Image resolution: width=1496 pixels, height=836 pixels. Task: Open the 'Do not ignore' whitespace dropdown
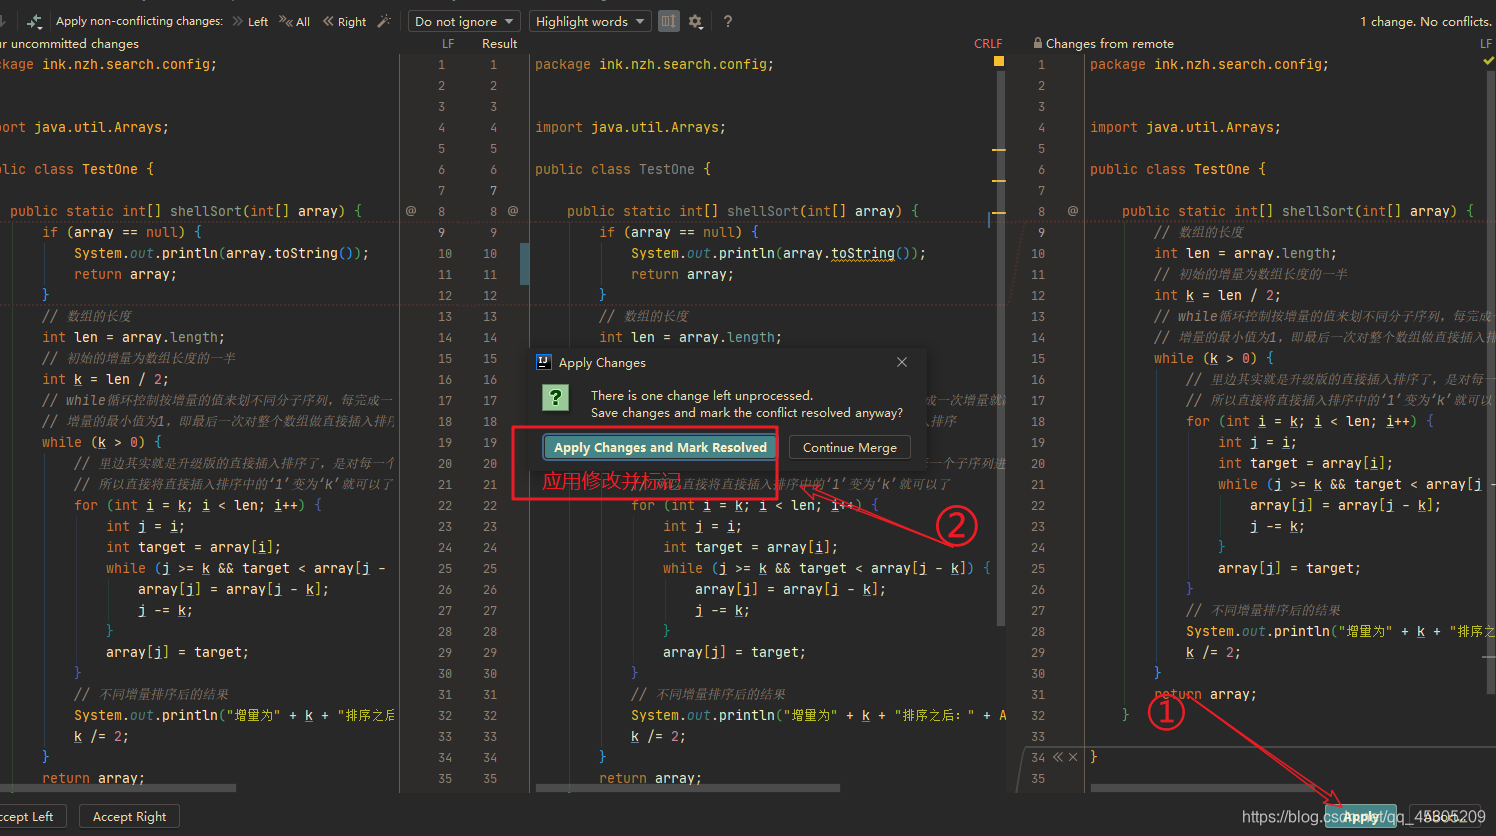pyautogui.click(x=464, y=21)
